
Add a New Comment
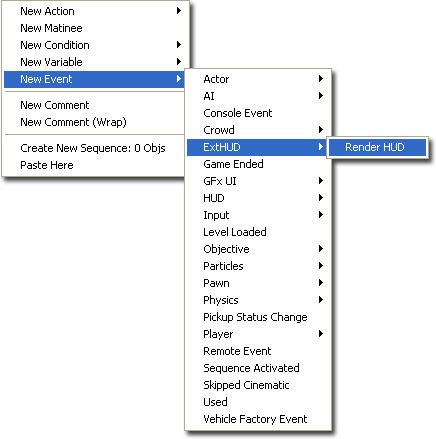[x=94, y=105]
